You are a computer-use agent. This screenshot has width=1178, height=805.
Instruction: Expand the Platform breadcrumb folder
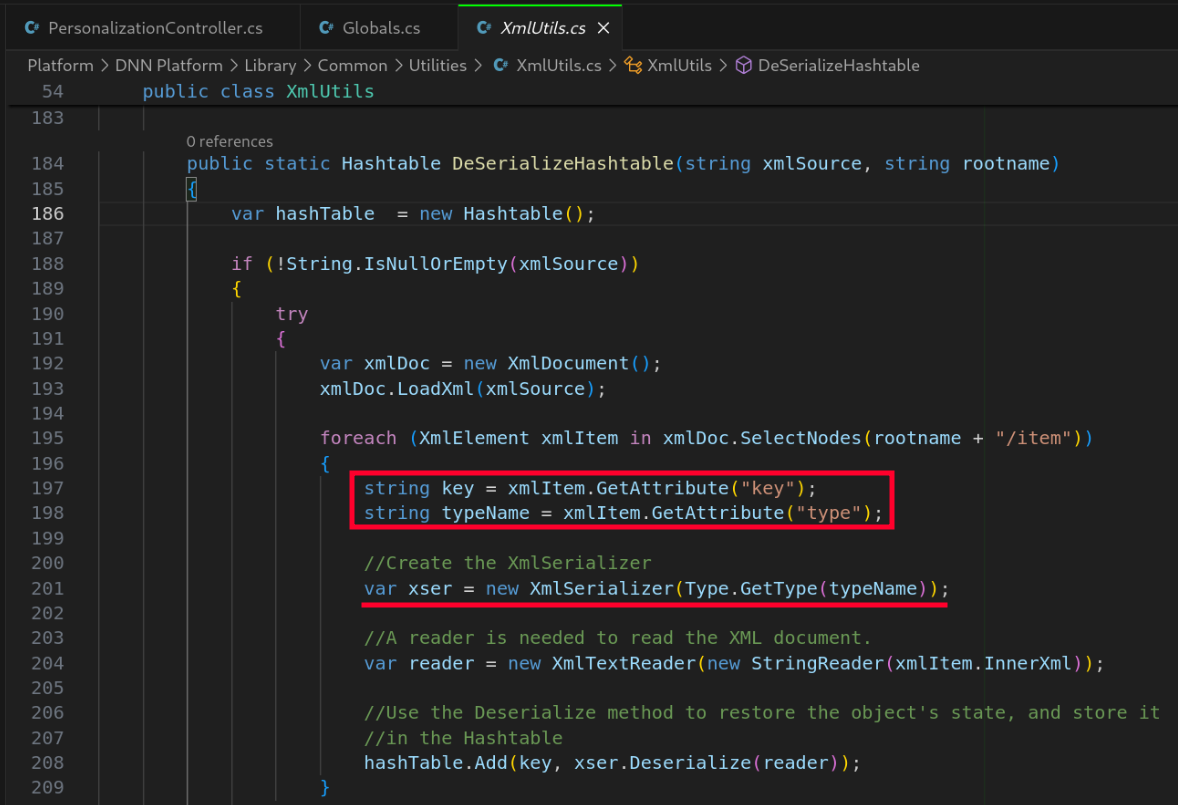point(60,65)
